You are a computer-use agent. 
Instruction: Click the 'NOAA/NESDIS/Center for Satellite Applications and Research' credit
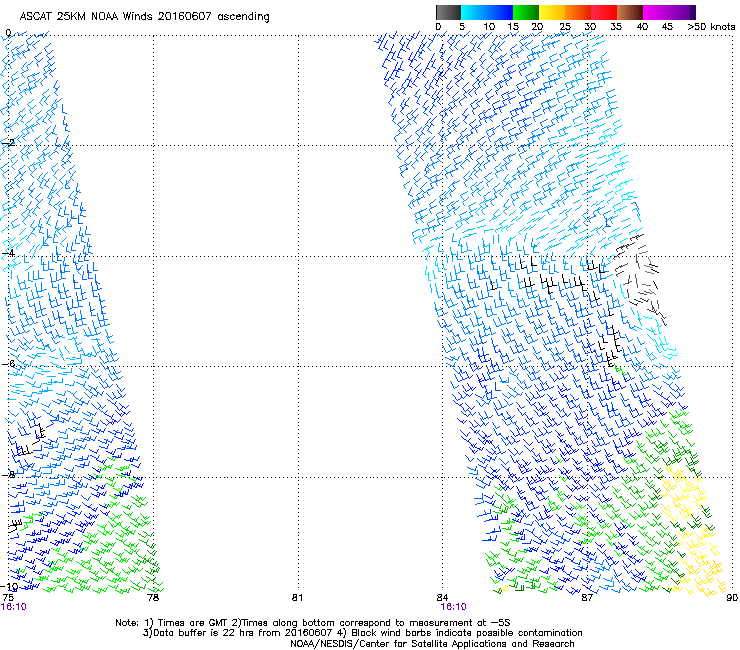pos(432,644)
